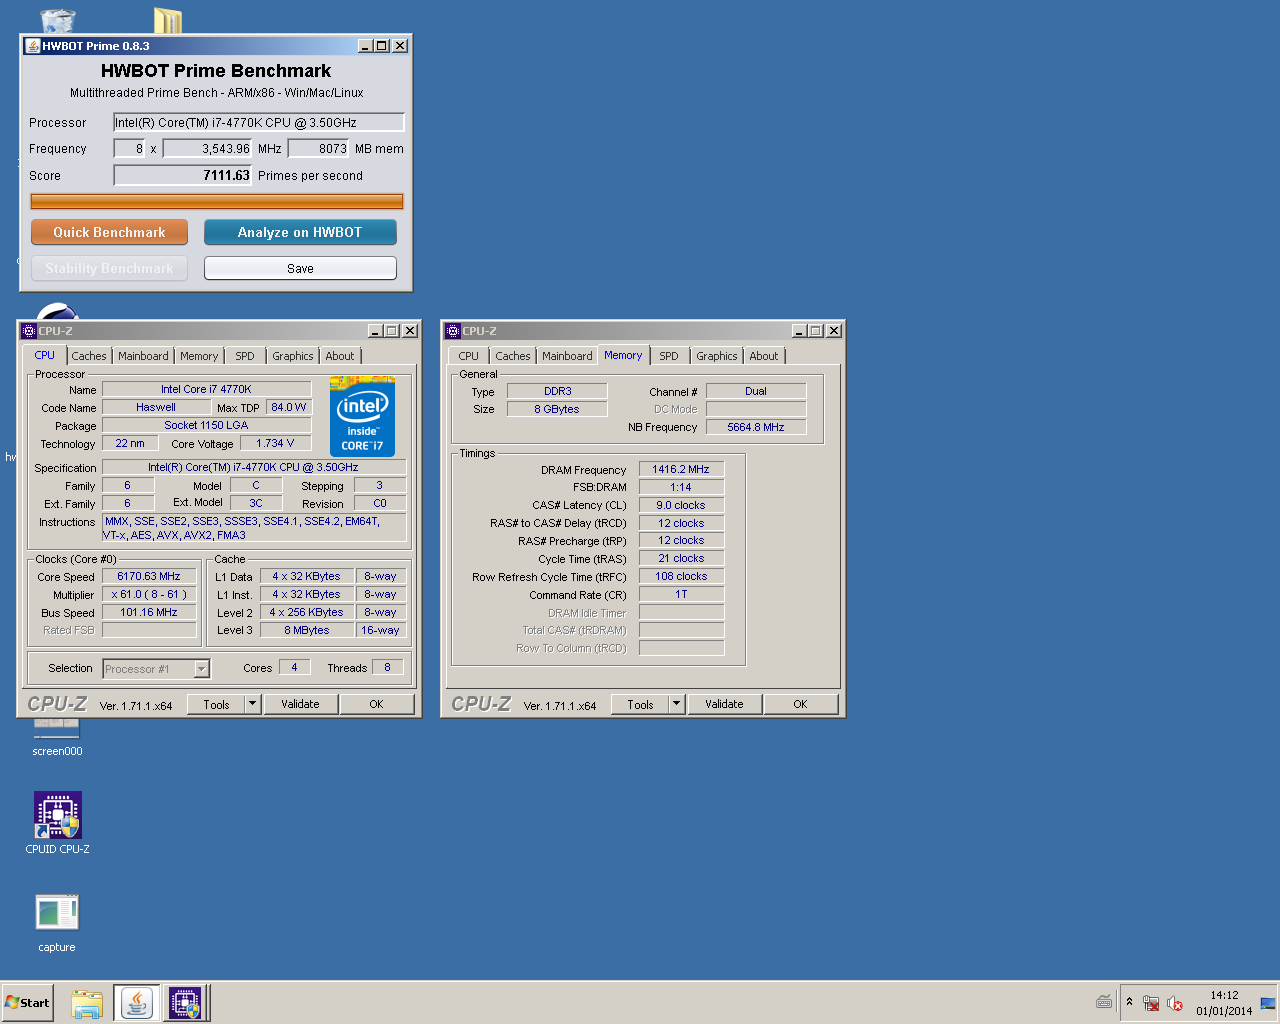1280x1024 pixels.
Task: Expand Tools dropdown arrow in Memory CPU-Z
Action: coord(677,704)
